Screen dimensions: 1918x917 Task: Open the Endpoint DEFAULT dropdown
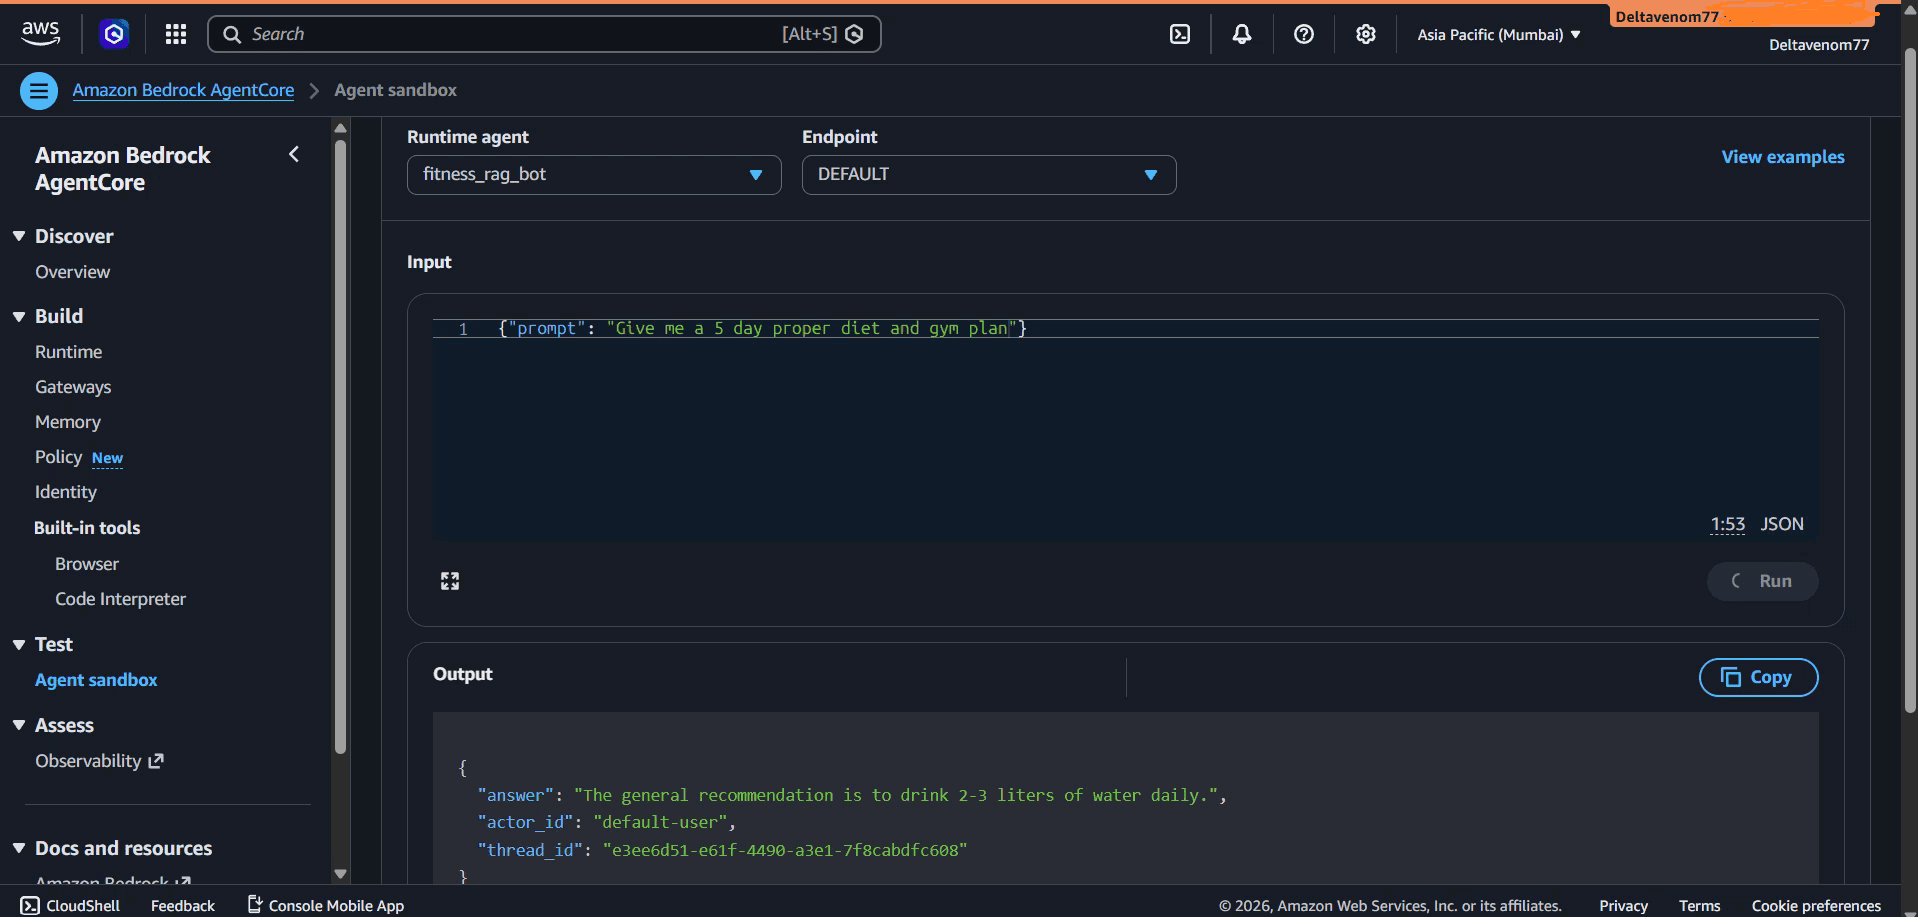tap(989, 175)
